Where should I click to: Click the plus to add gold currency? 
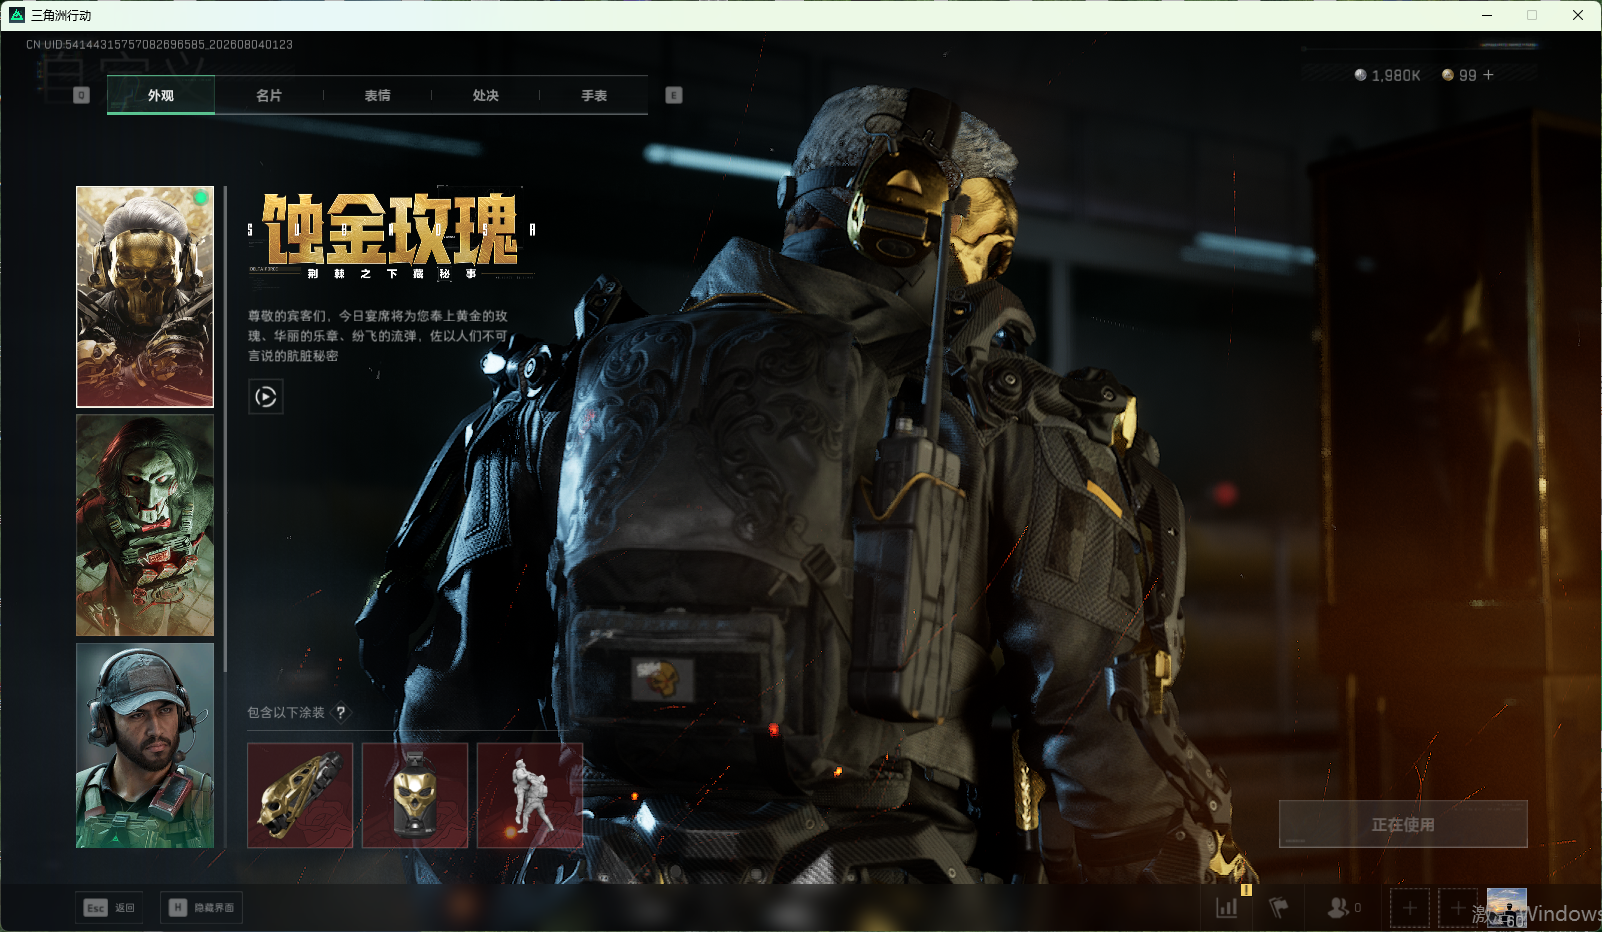1488,75
